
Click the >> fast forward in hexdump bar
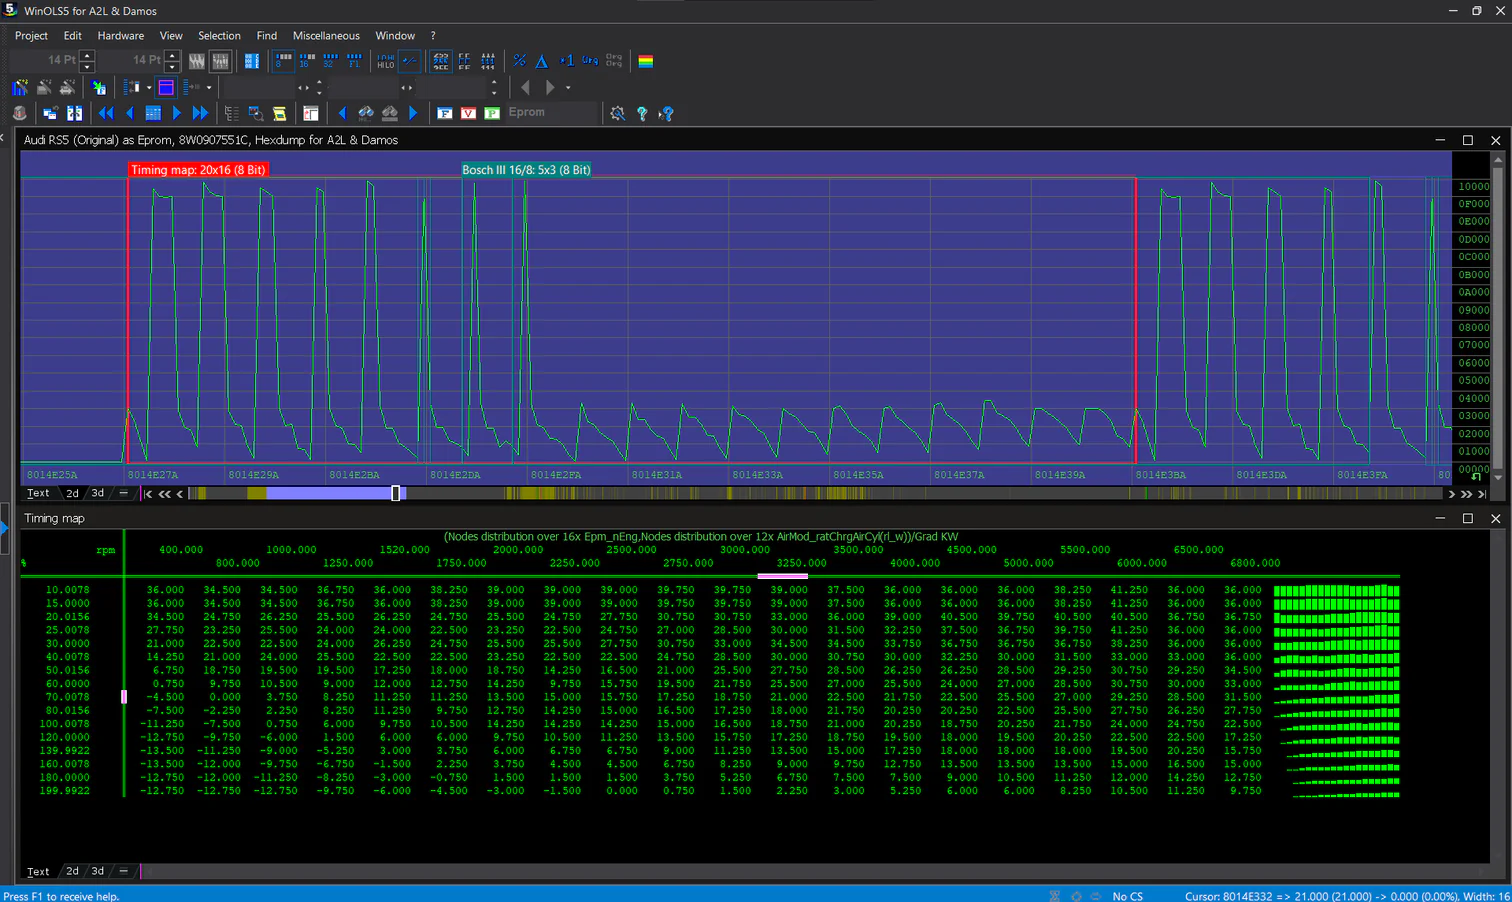1466,493
